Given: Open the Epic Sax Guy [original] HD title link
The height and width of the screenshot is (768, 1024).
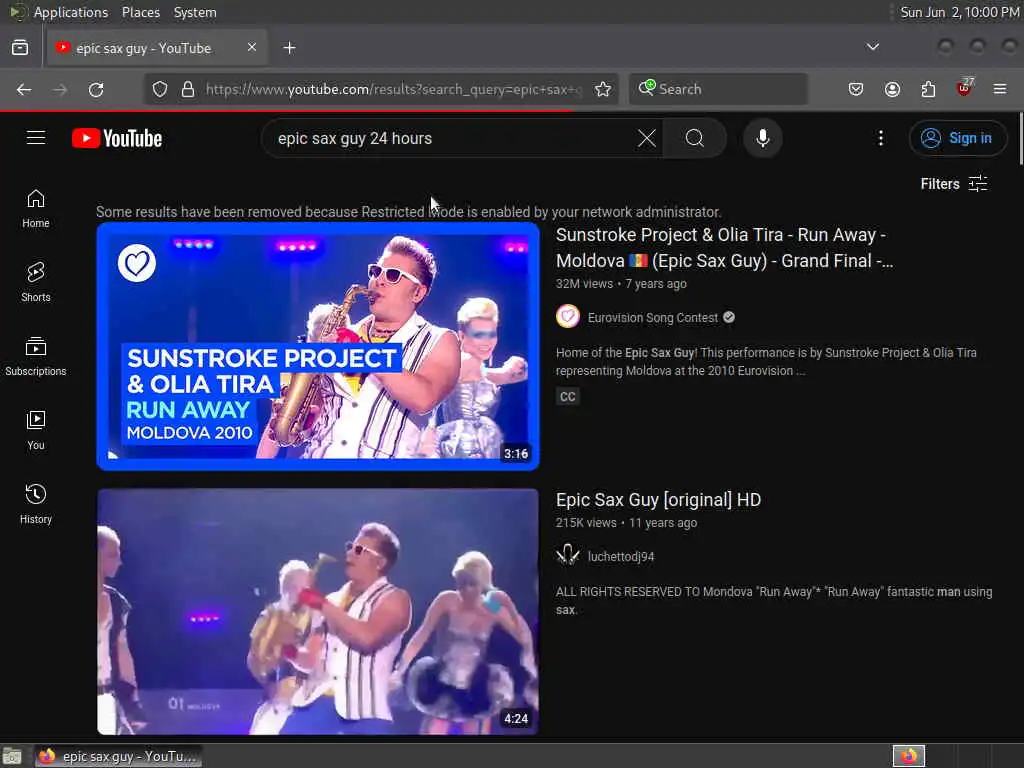Looking at the screenshot, I should point(658,500).
